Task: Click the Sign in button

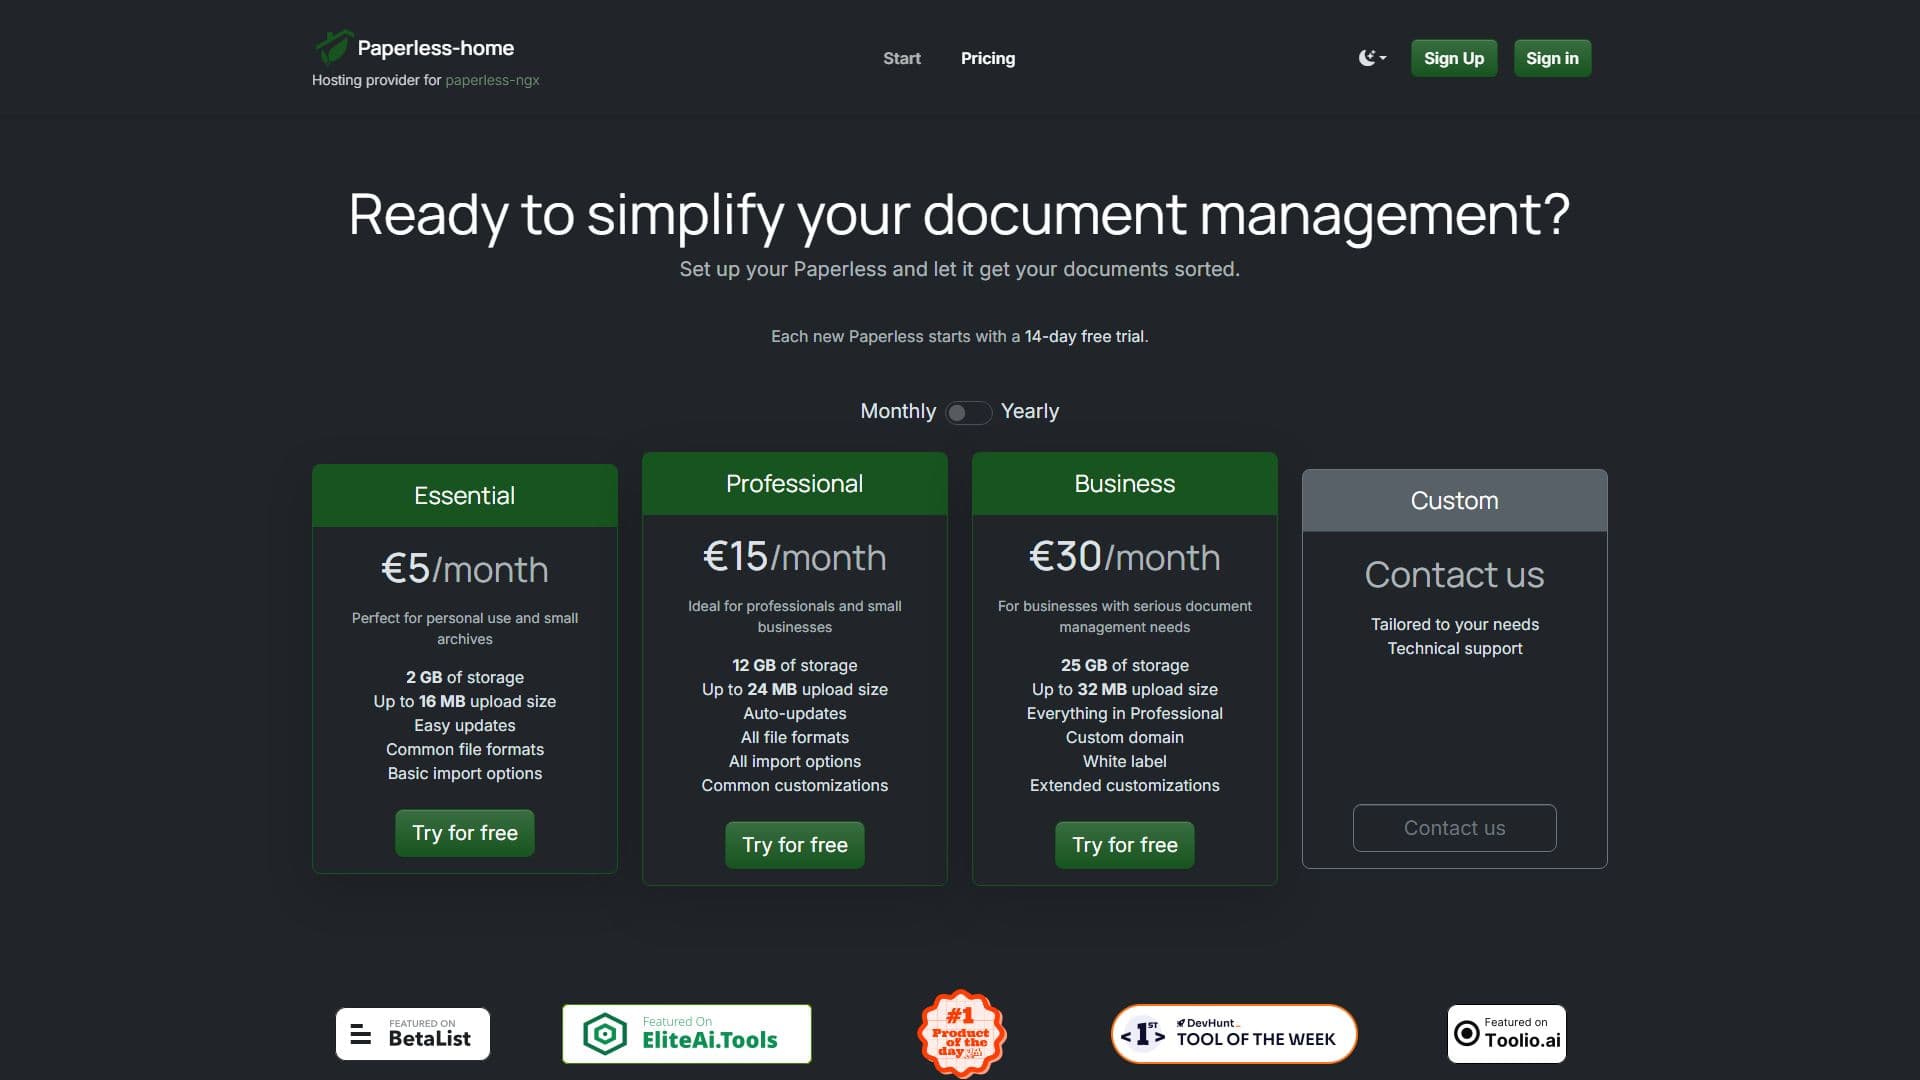Action: pos(1552,58)
